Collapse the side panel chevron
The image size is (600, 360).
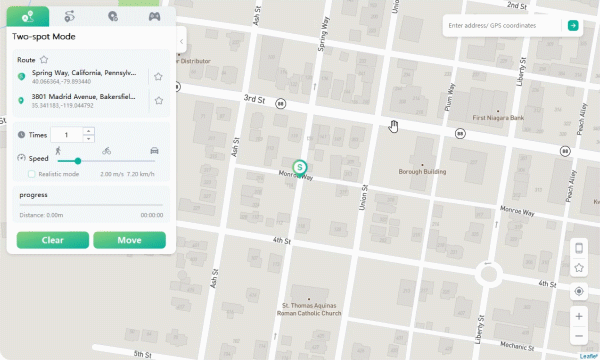[x=181, y=41]
